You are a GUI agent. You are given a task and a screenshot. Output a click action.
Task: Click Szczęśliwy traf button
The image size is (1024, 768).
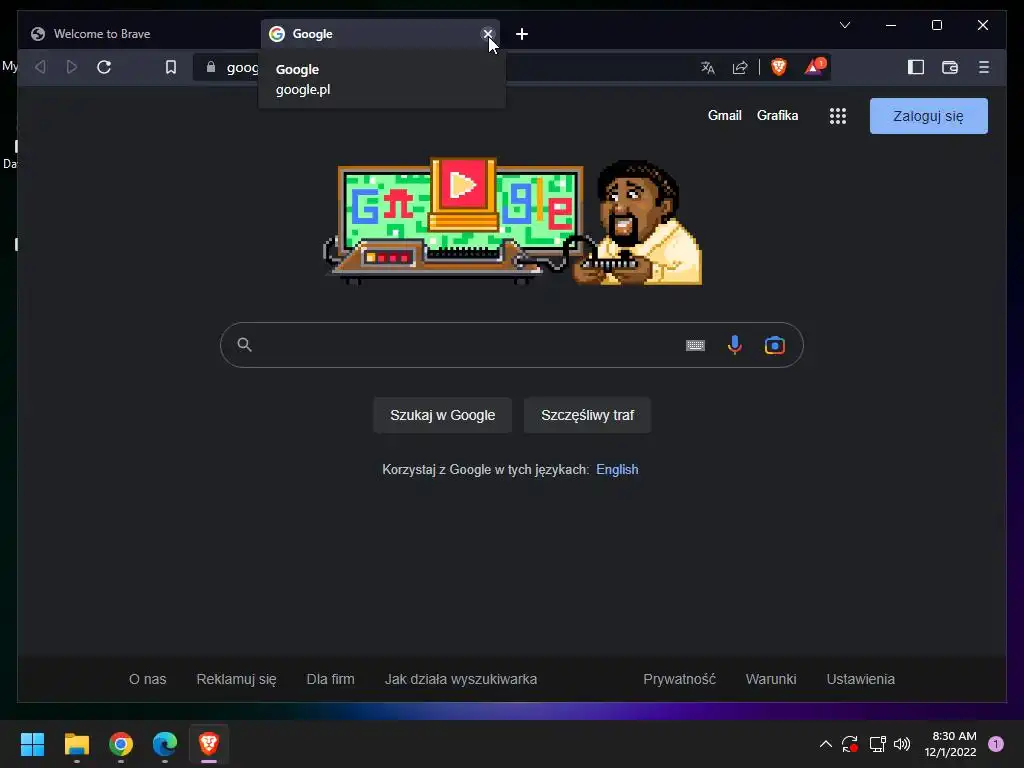587,415
